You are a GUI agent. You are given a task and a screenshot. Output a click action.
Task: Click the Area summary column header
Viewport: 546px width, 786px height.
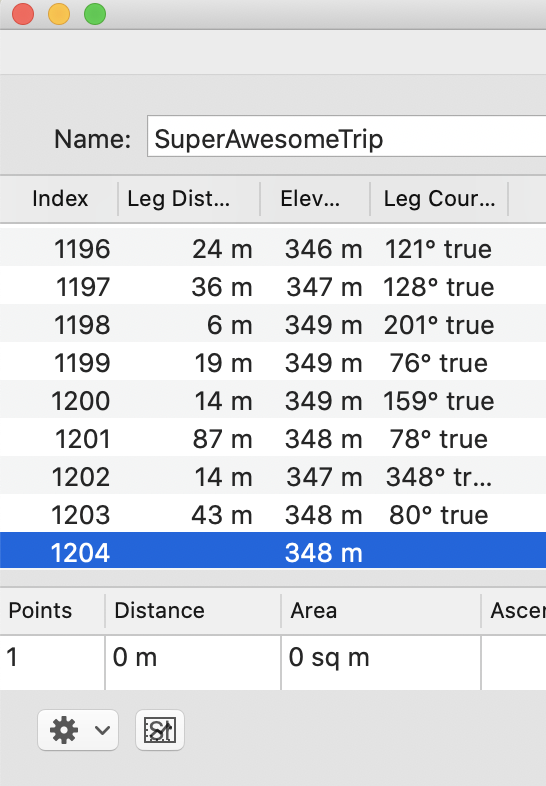point(381,611)
